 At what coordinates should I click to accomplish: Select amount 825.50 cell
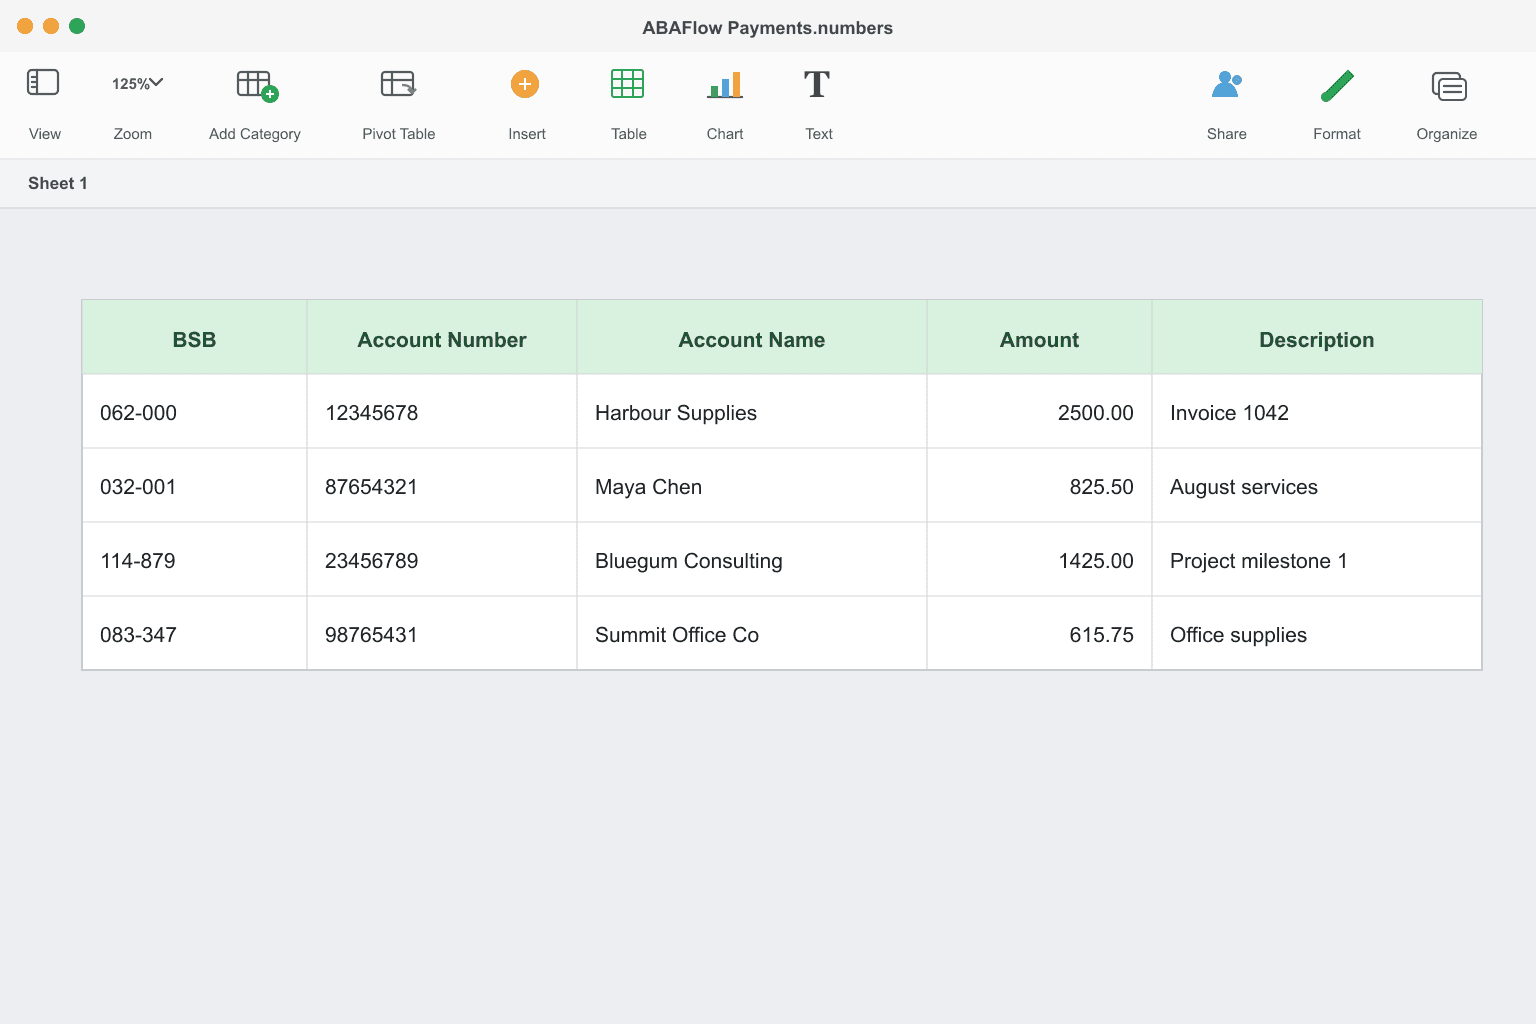point(1040,486)
